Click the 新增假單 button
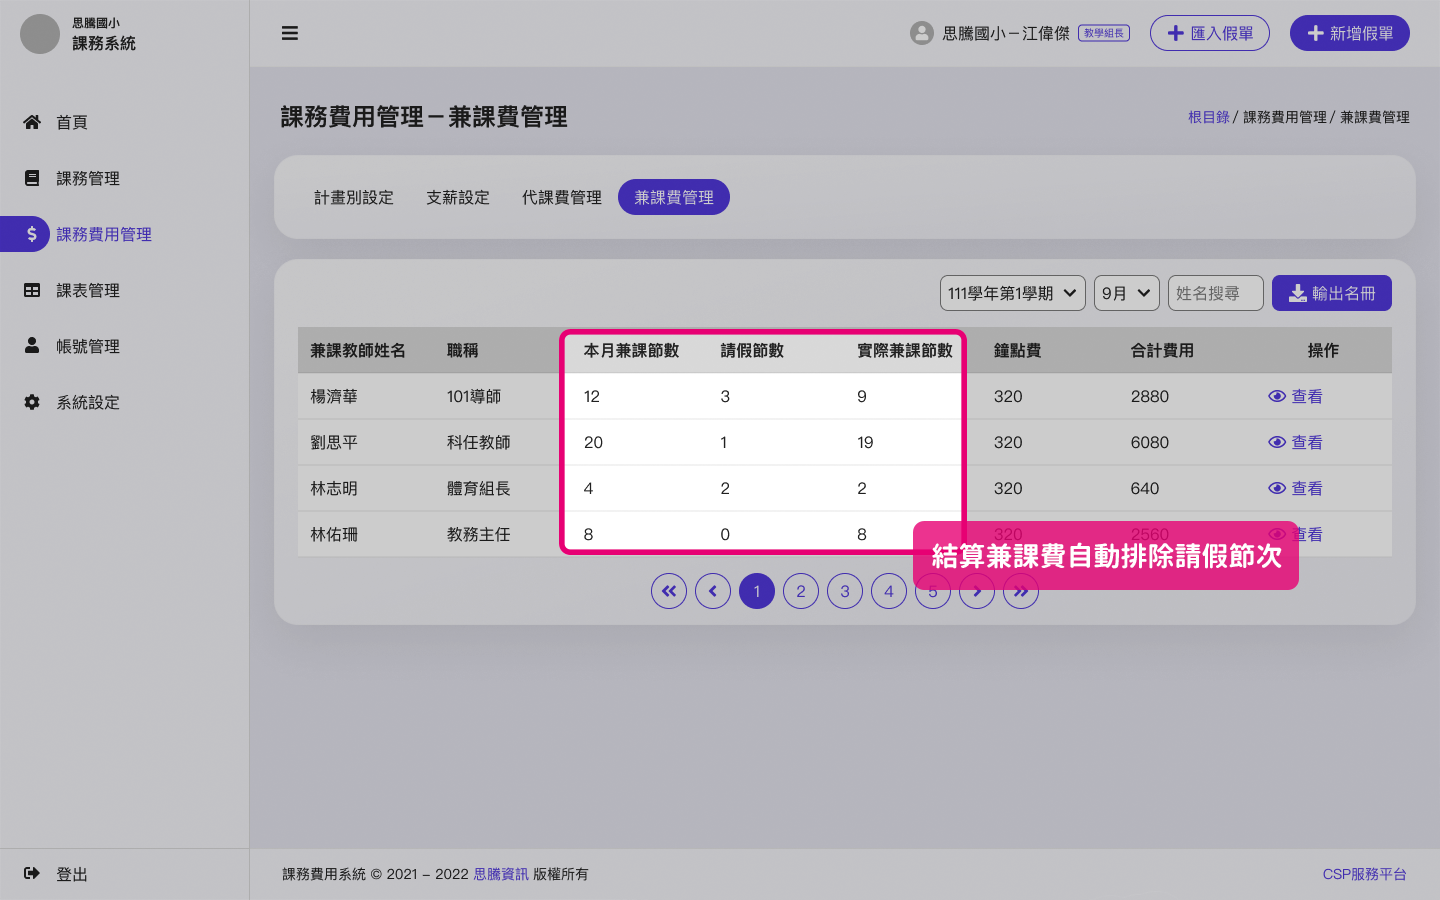The image size is (1440, 900). (x=1349, y=33)
